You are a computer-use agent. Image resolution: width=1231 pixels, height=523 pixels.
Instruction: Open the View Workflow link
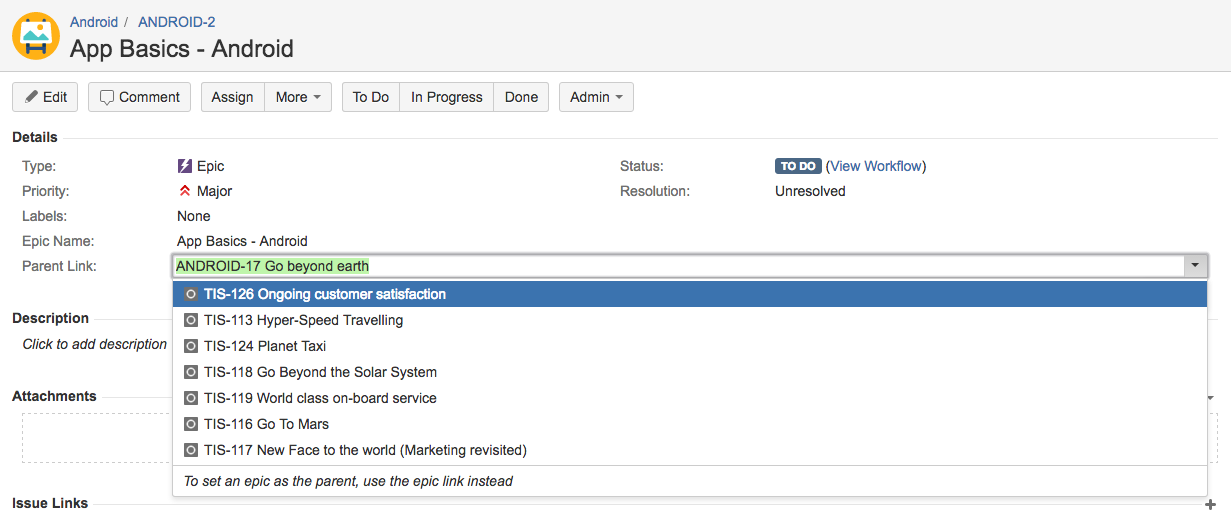tap(876, 166)
